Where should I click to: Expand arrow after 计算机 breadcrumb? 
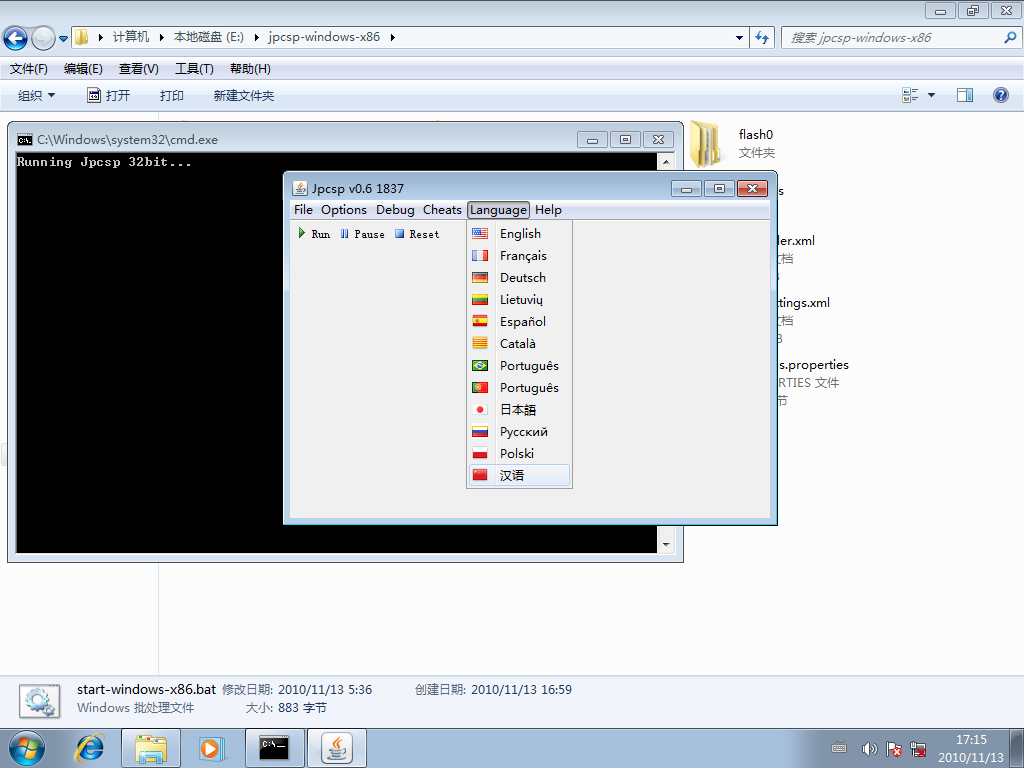coord(161,37)
